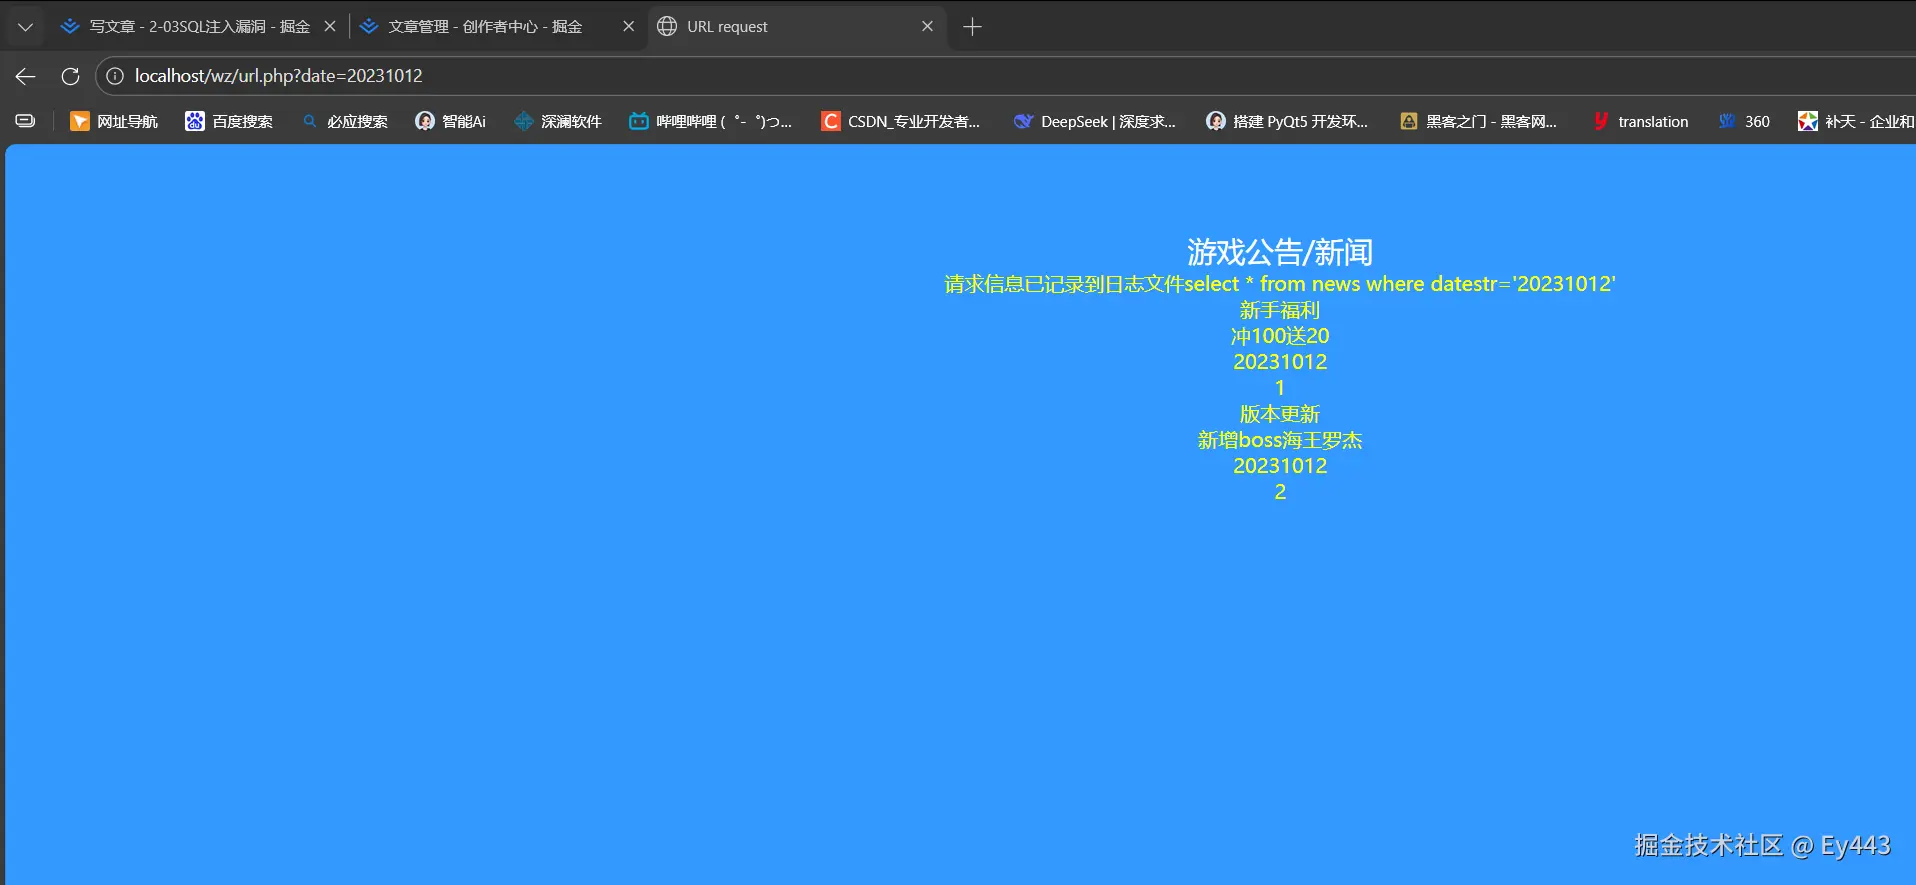Close the URL request tab

tap(927, 26)
